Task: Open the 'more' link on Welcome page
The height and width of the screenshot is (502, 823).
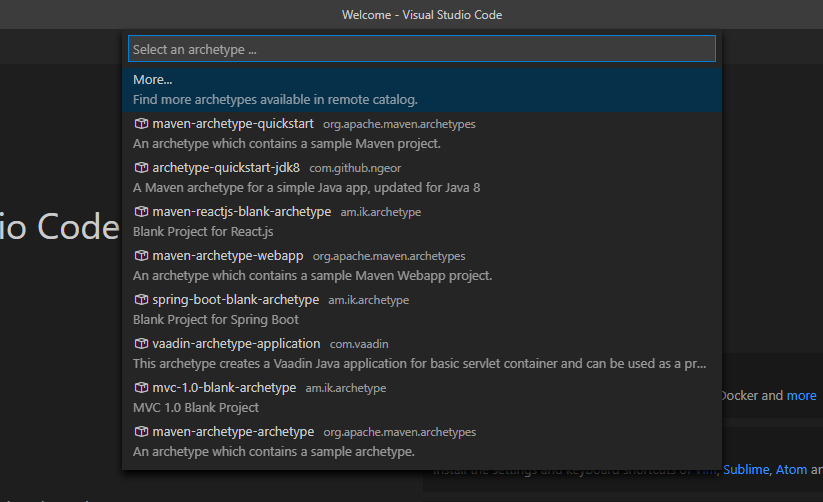Action: coord(801,395)
